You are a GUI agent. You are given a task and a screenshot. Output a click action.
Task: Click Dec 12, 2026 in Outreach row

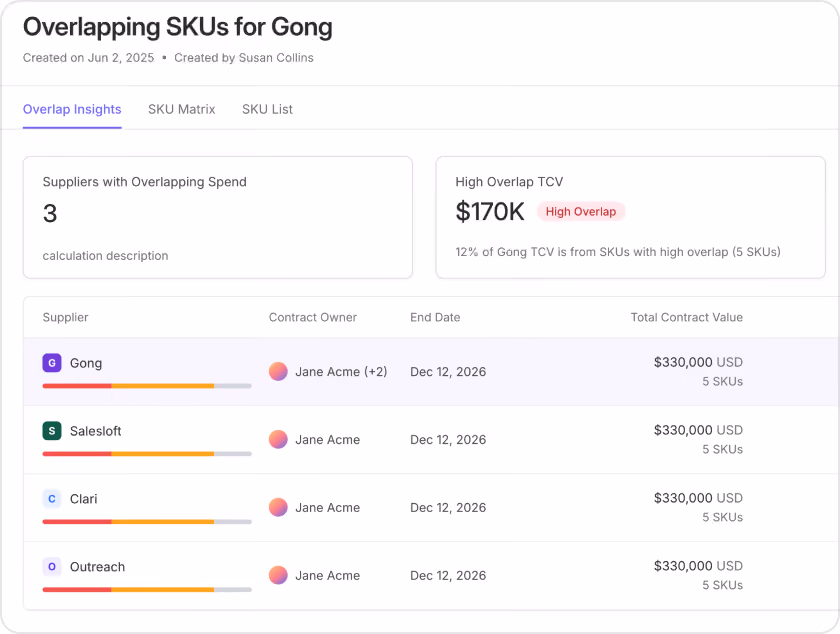pos(448,576)
